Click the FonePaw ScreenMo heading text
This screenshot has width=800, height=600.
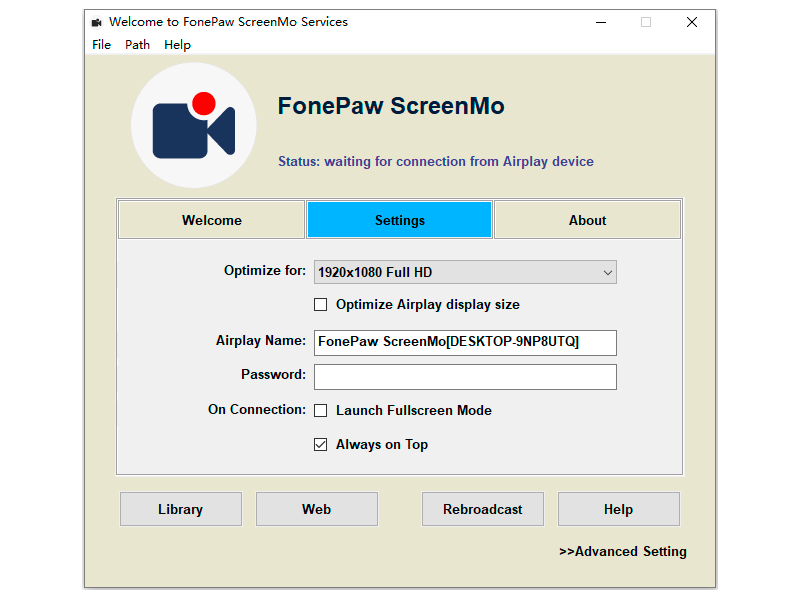tap(391, 106)
